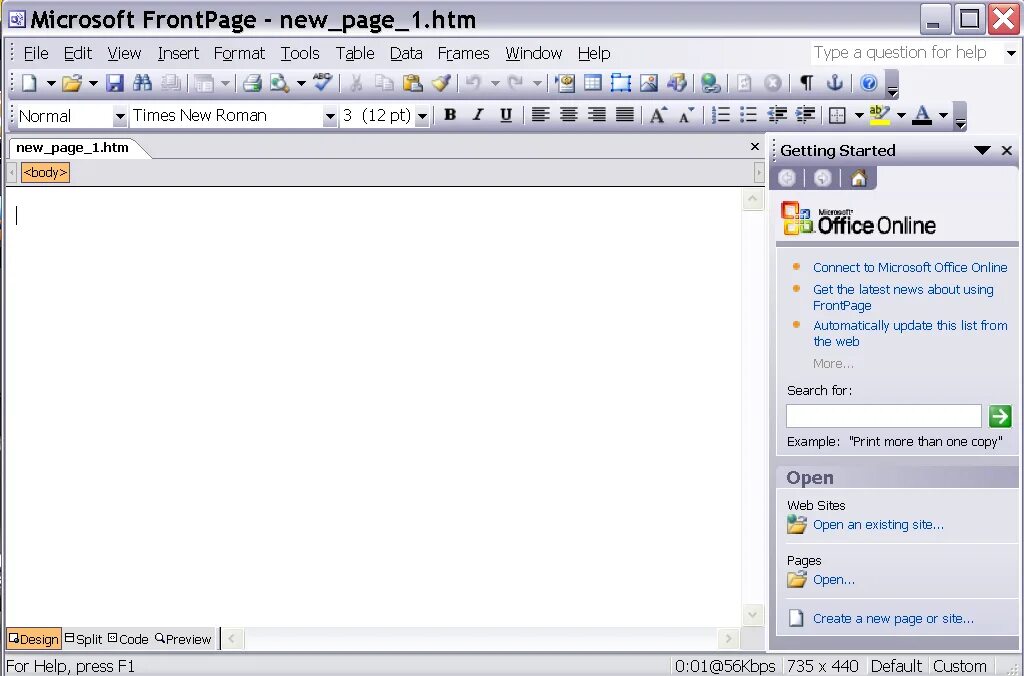Click the Open folder toolbar icon

coord(72,83)
